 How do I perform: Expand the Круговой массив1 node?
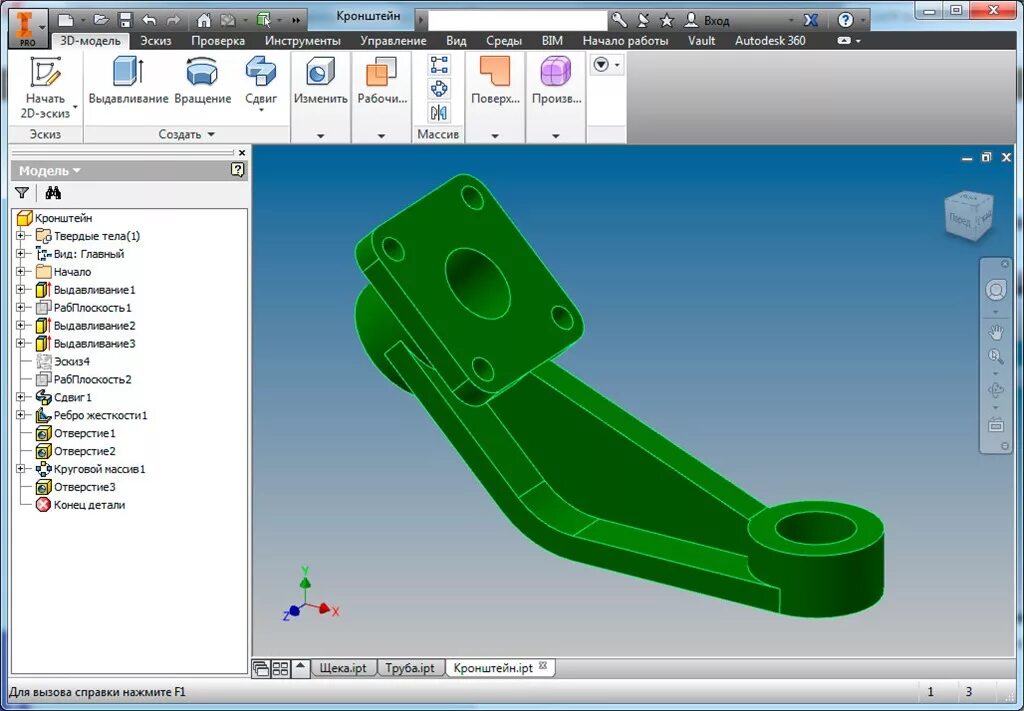click(x=20, y=469)
